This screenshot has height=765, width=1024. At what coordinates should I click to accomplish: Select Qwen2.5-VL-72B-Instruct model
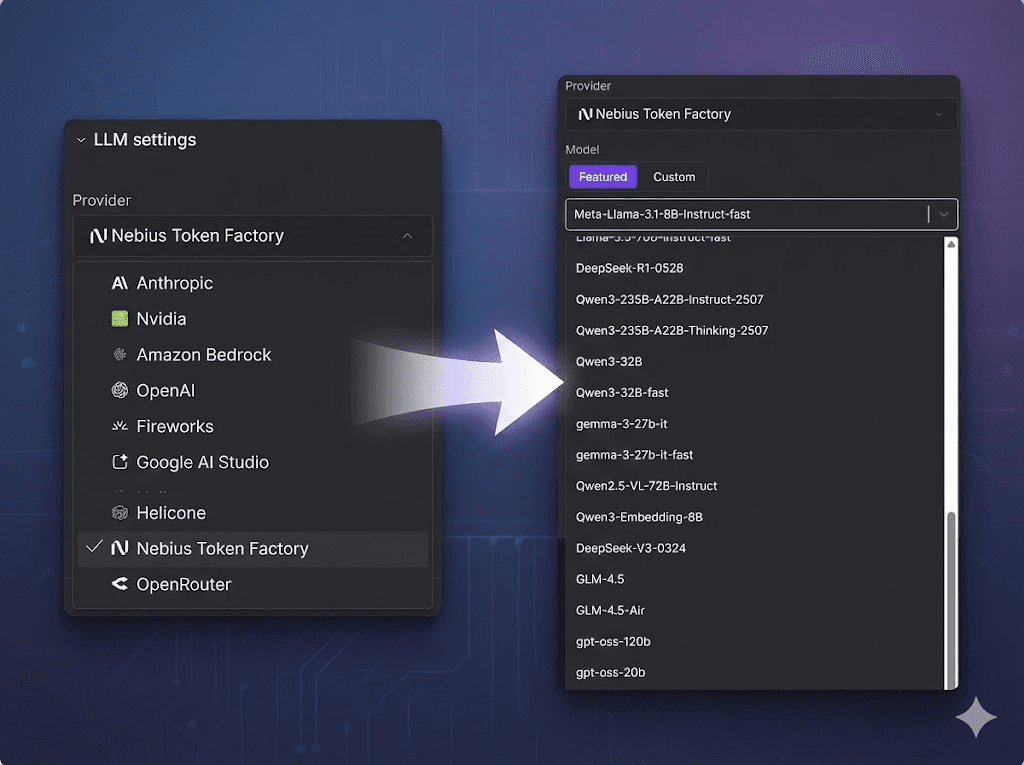tap(755, 486)
